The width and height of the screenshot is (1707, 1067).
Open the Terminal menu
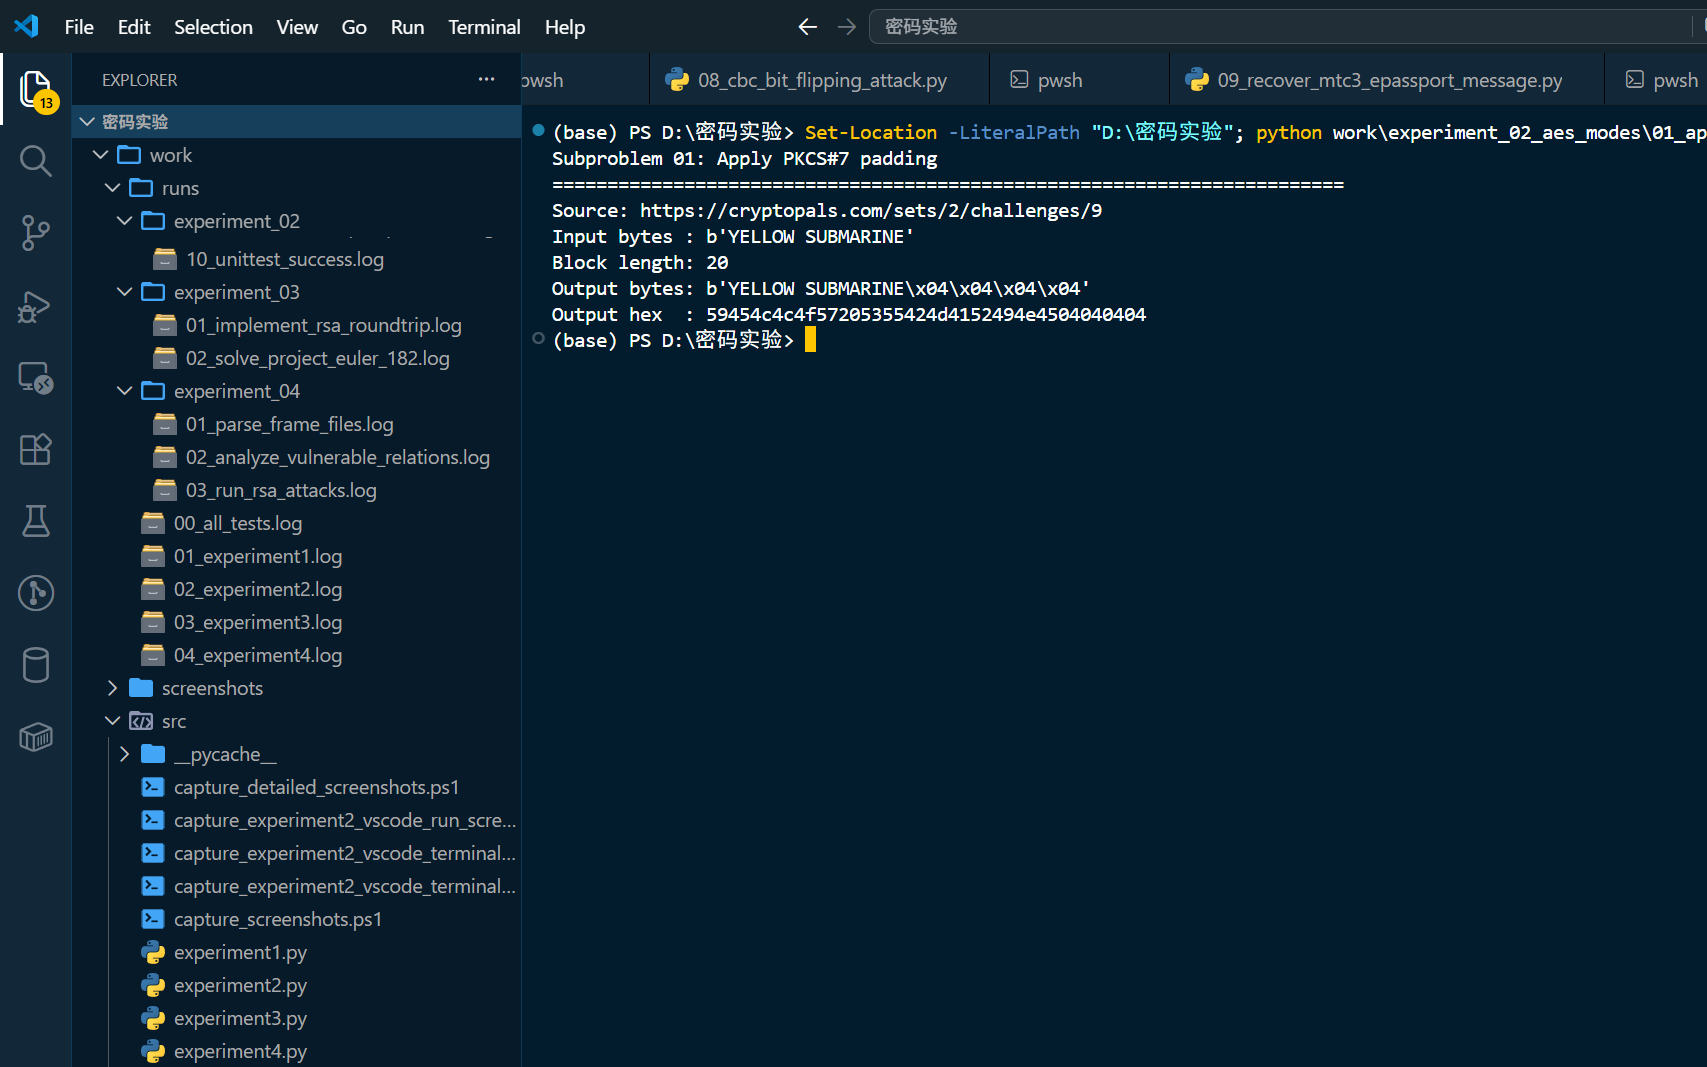point(484,27)
